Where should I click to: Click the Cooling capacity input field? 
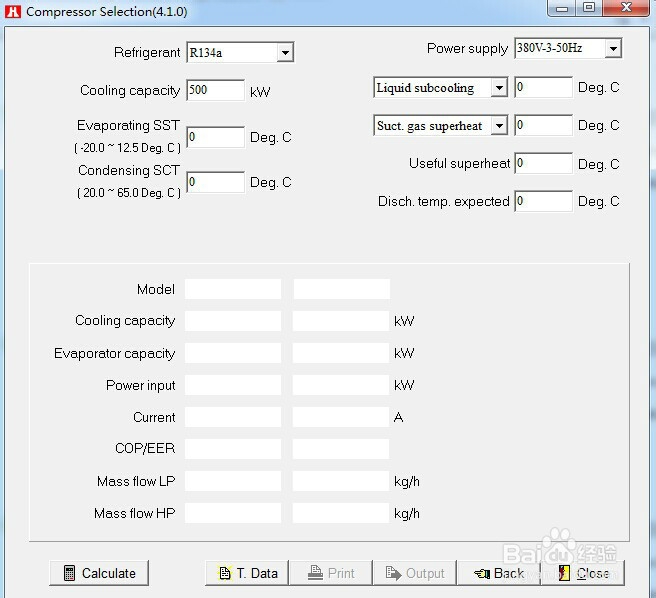click(x=215, y=90)
